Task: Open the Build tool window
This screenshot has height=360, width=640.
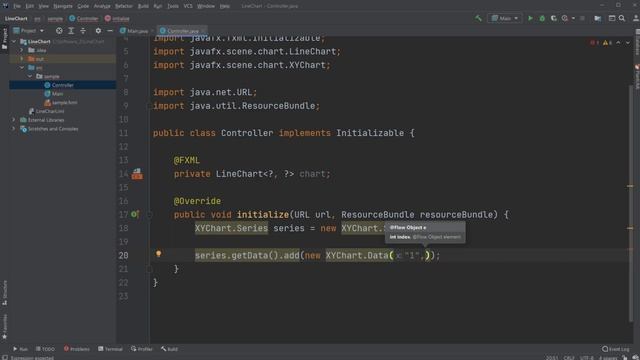Action: coord(169,349)
